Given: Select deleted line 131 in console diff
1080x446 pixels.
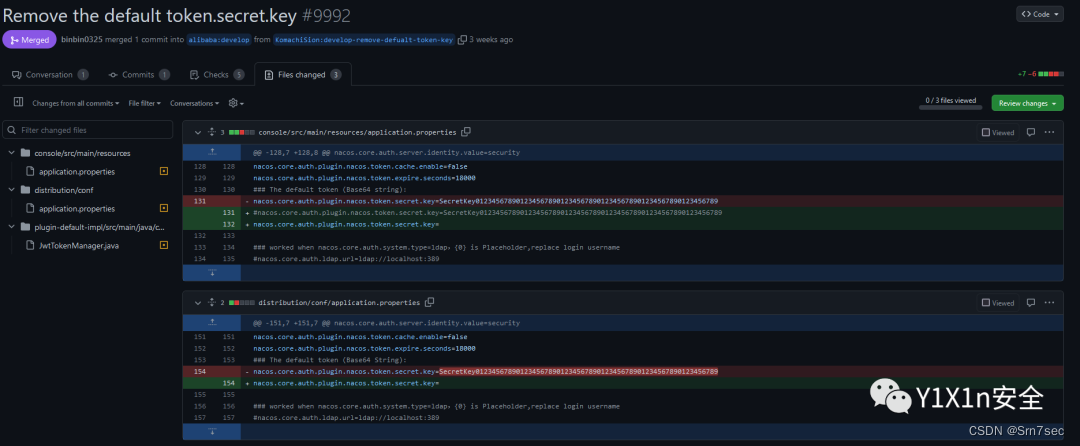Looking at the screenshot, I should 623,201.
